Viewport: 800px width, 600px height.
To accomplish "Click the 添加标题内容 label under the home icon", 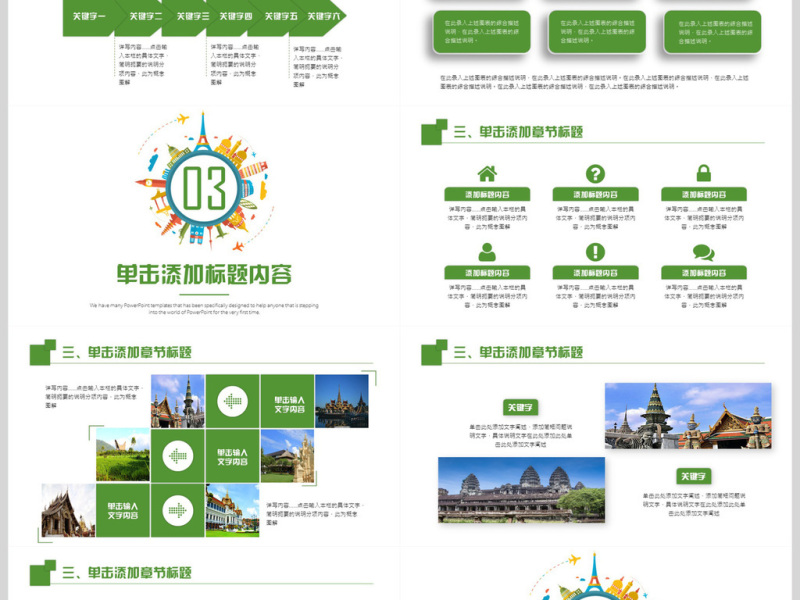I will [487, 195].
